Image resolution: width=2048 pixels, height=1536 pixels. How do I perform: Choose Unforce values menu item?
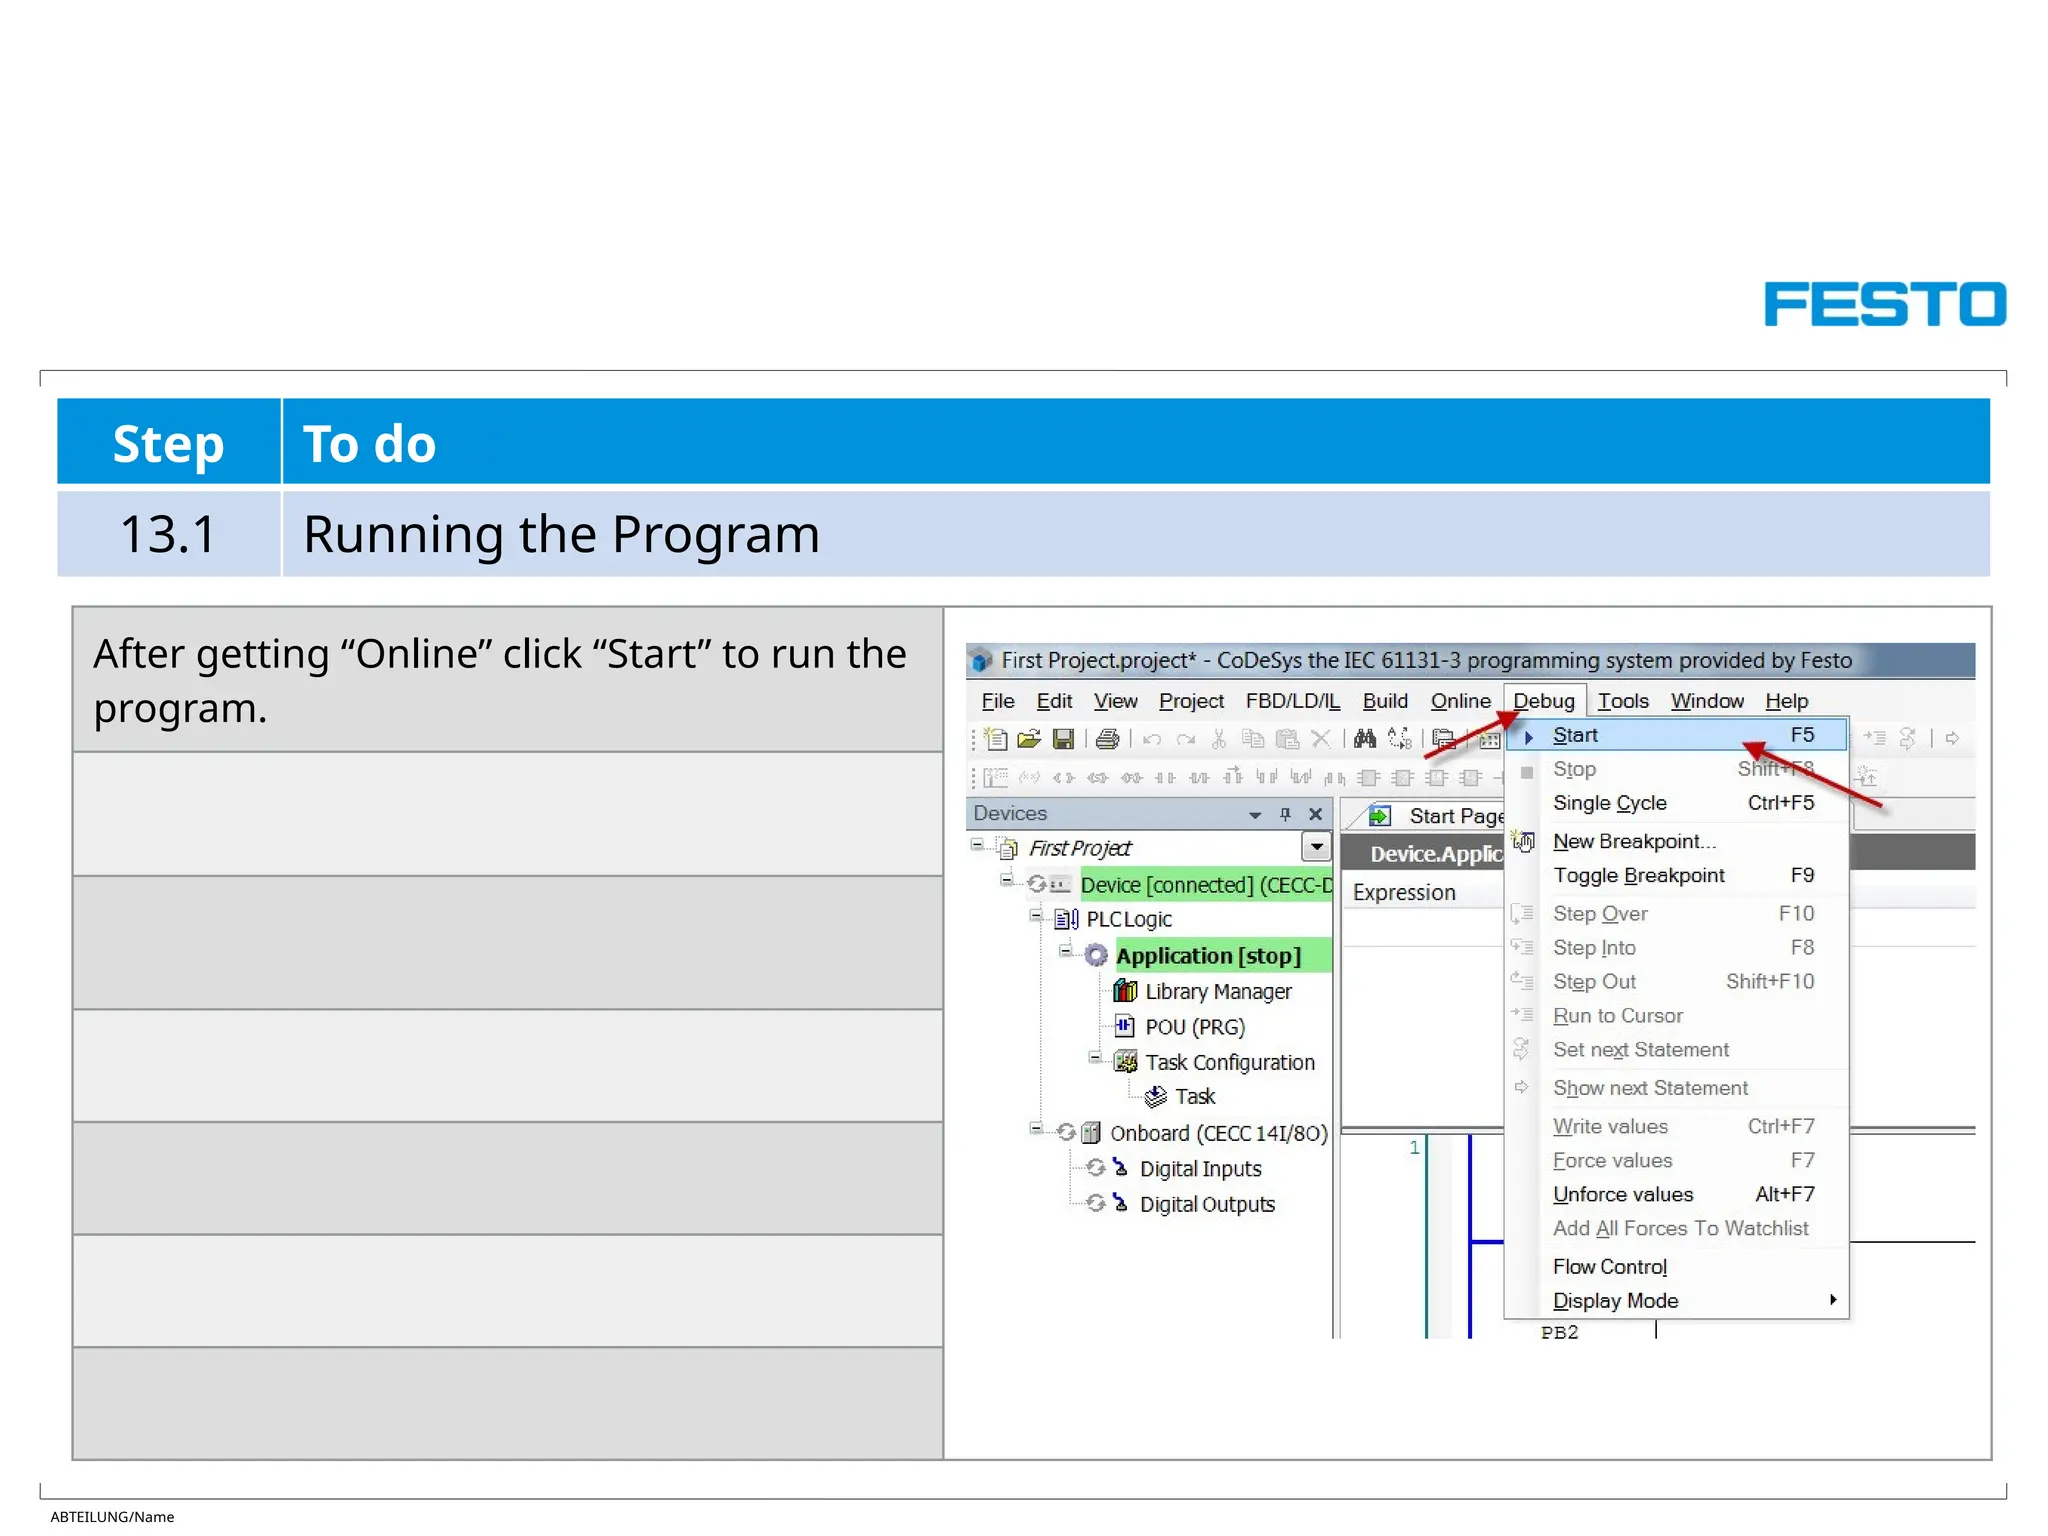[1676, 1194]
